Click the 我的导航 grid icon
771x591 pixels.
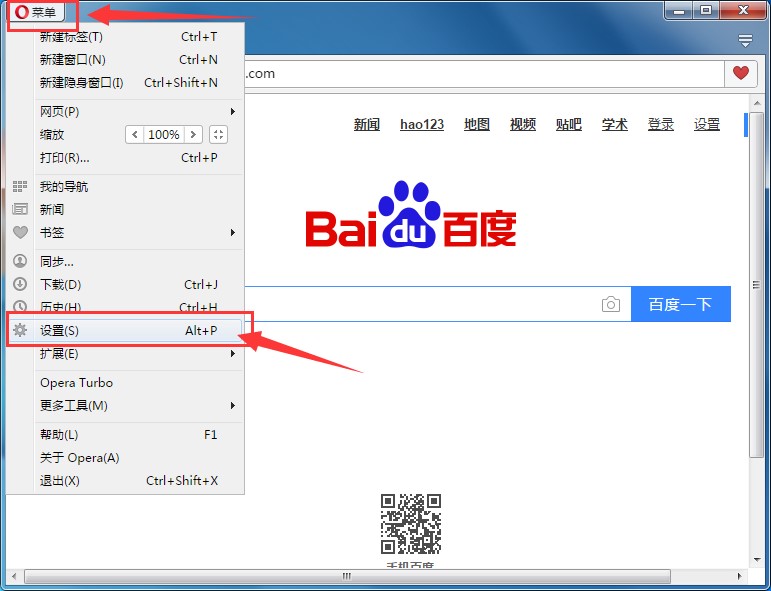20,186
